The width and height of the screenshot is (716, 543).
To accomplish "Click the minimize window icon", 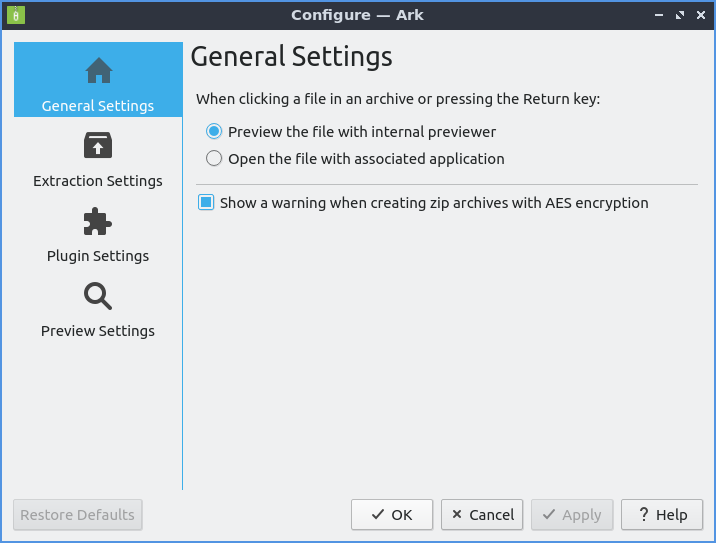I will click(660, 15).
